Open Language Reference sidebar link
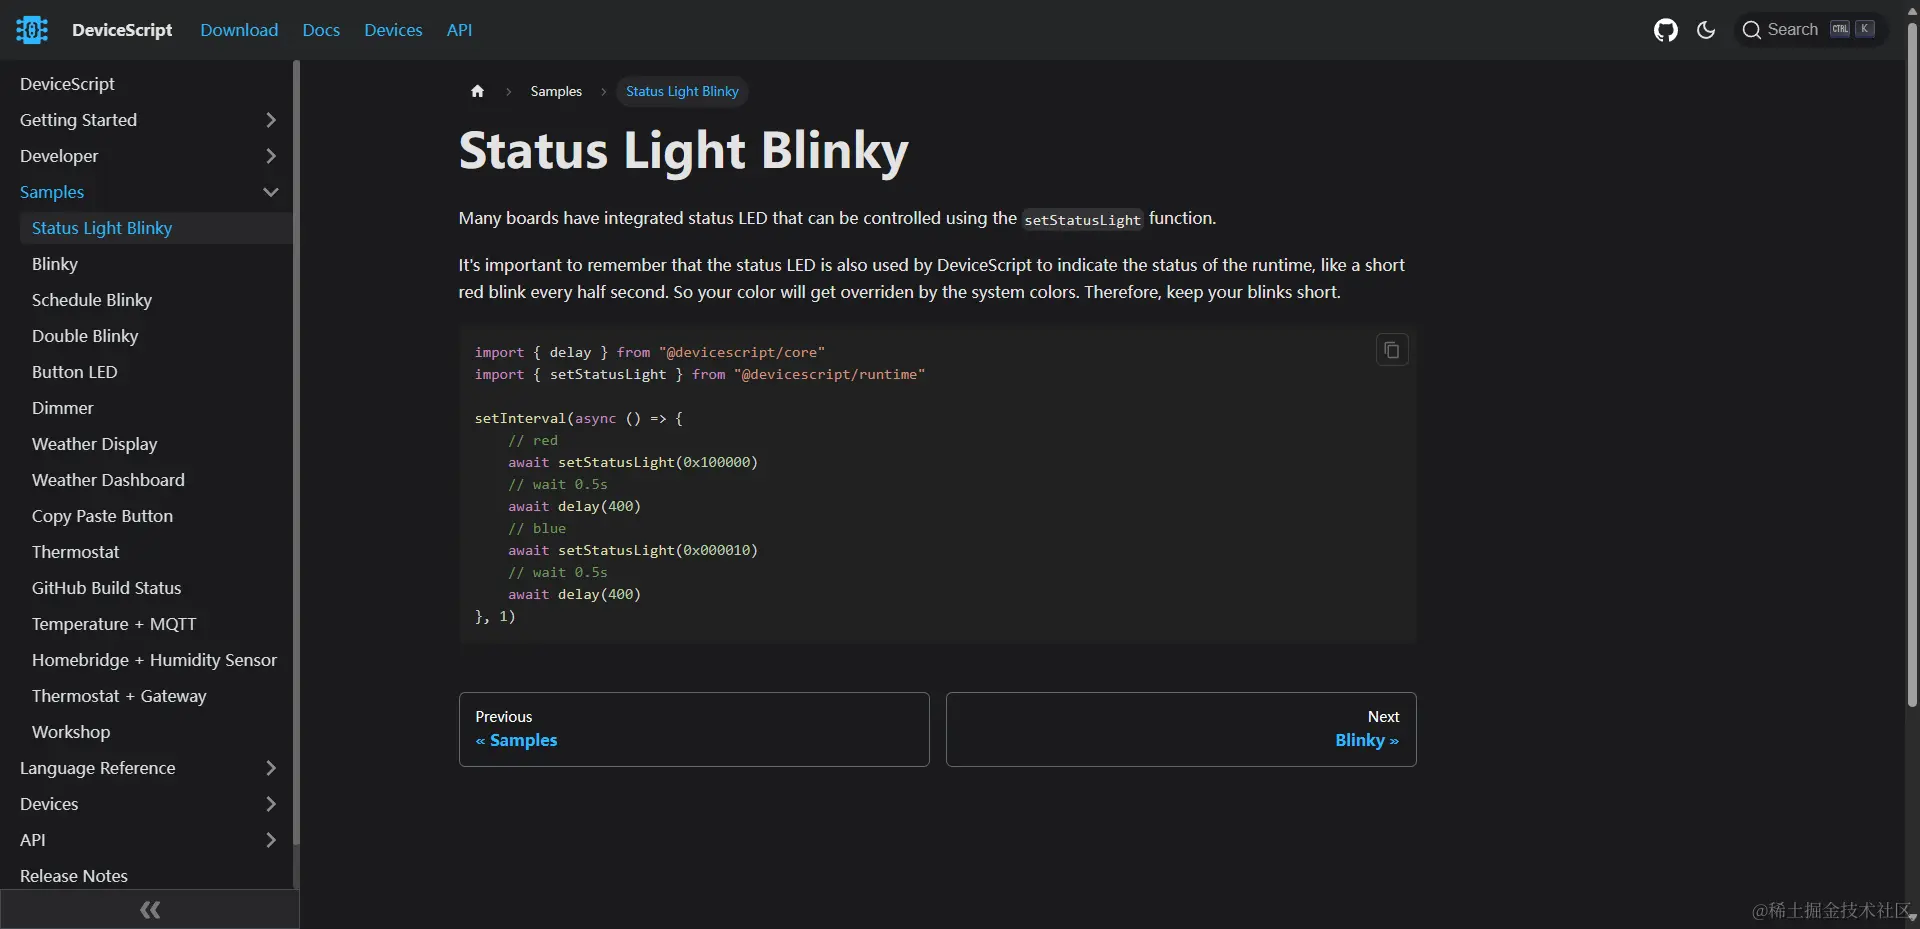The width and height of the screenshot is (1920, 929). (98, 768)
